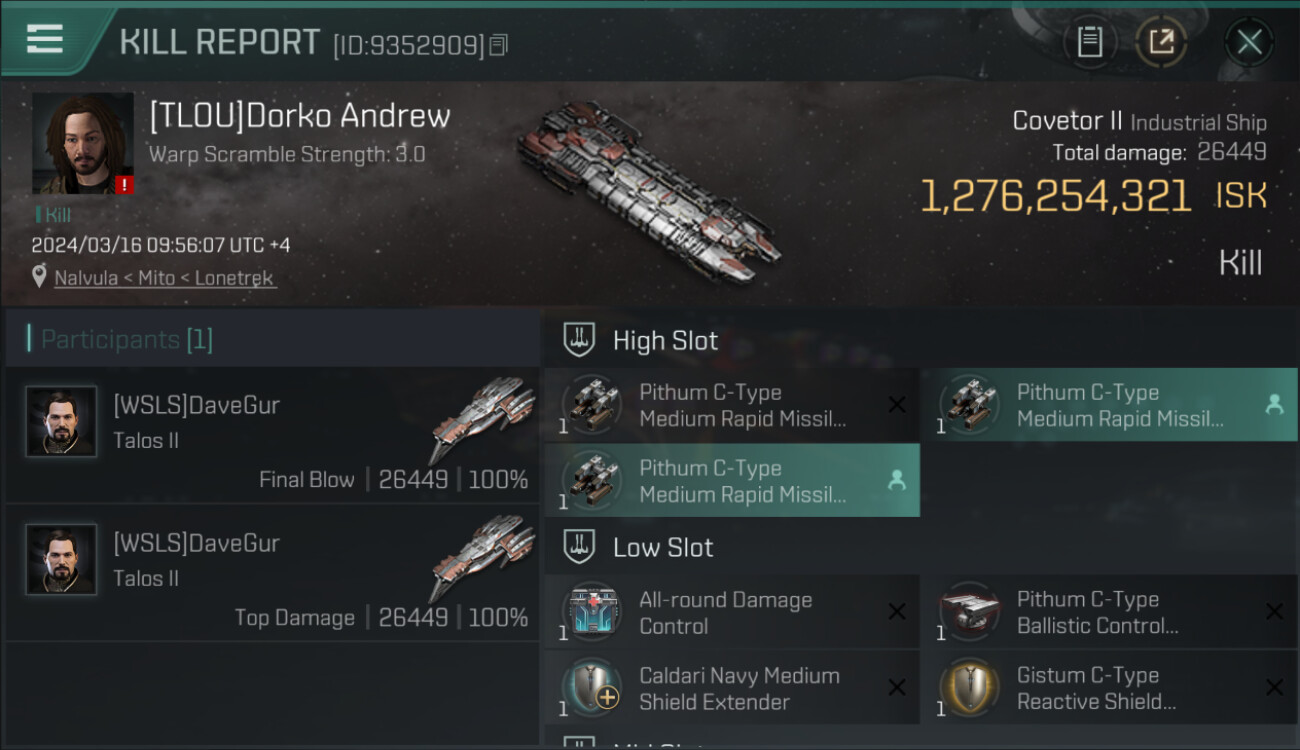The height and width of the screenshot is (750, 1300).
Task: Click the clipboard report icon
Action: pos(1089,42)
